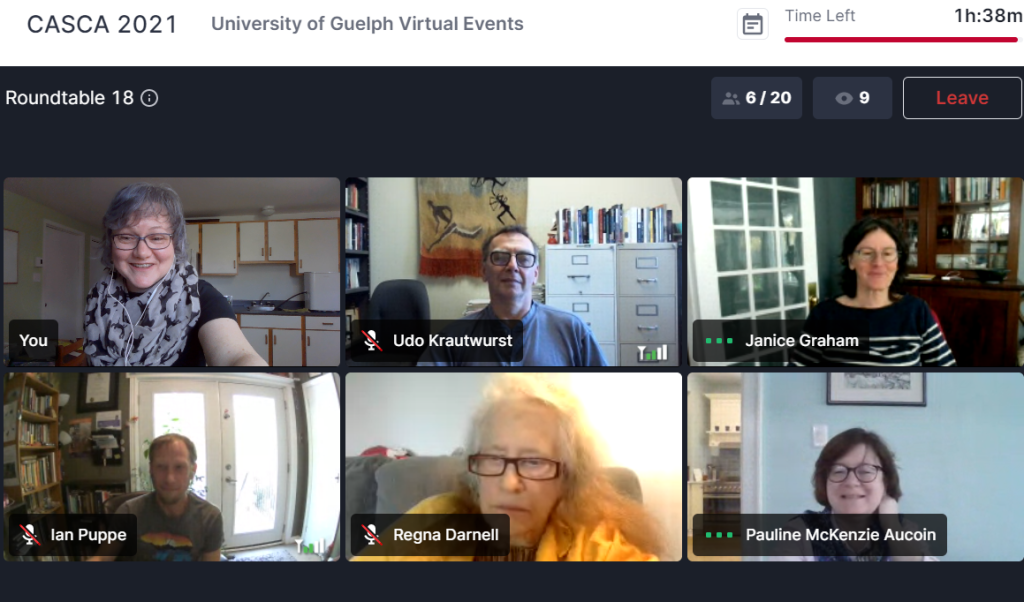Viewport: 1024px width, 602px height.
Task: Leave the roundtable
Action: point(962,98)
